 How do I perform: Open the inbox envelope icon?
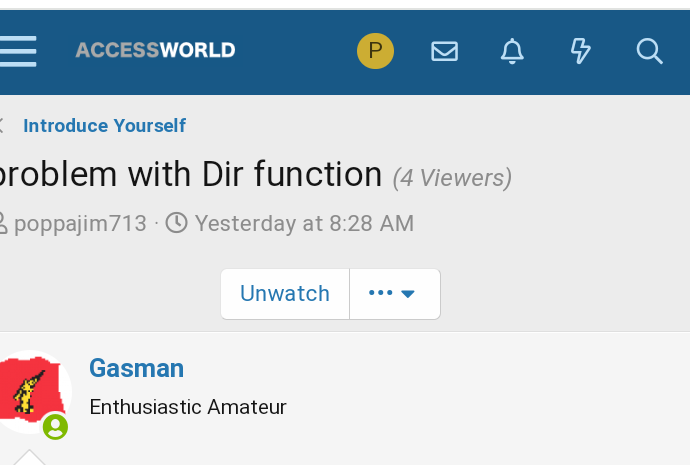point(444,51)
